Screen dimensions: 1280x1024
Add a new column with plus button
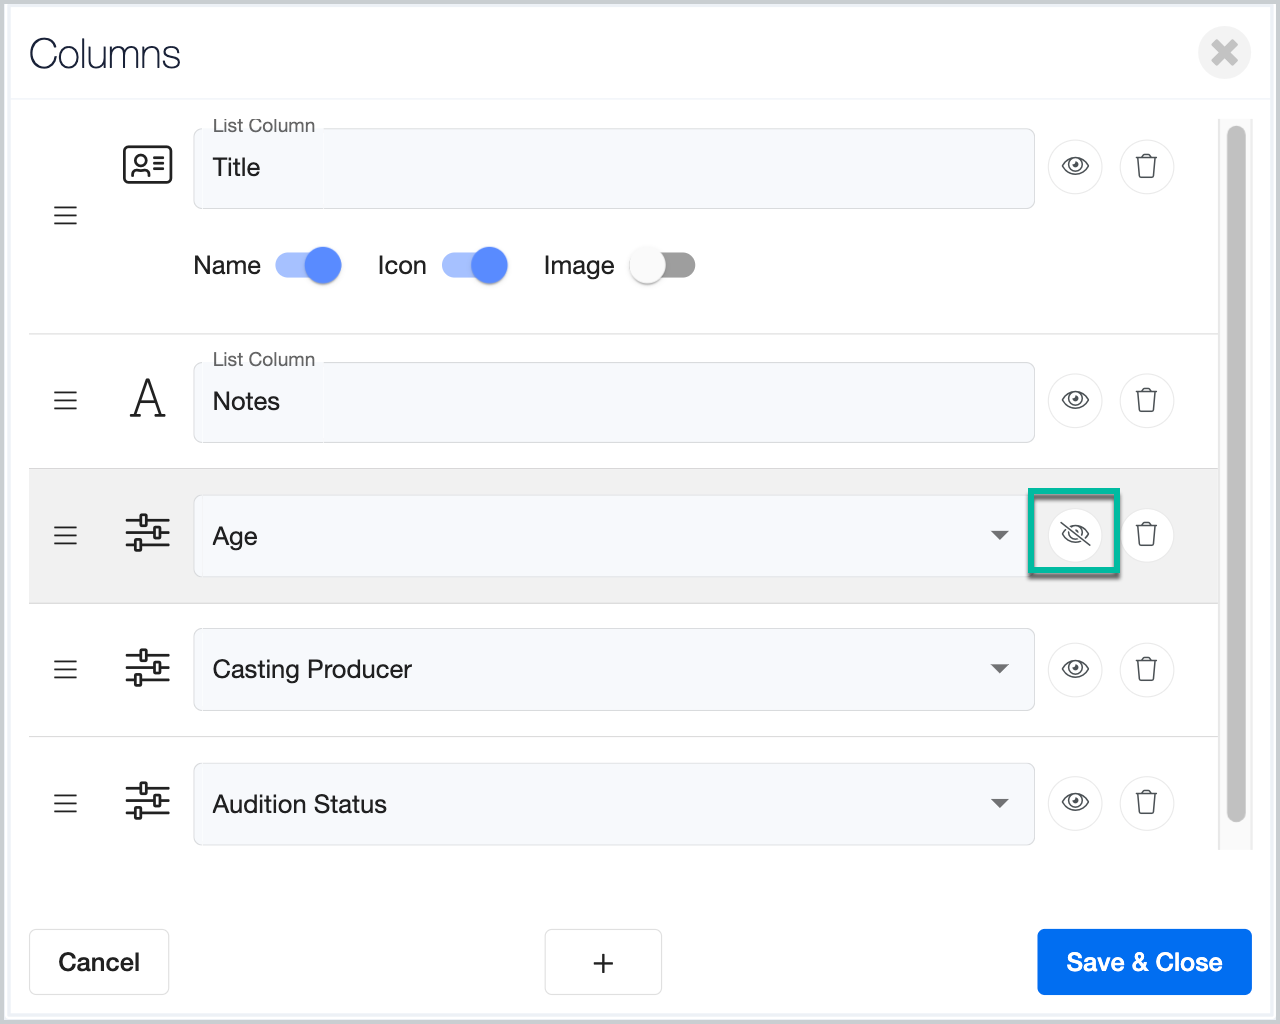pyautogui.click(x=603, y=962)
